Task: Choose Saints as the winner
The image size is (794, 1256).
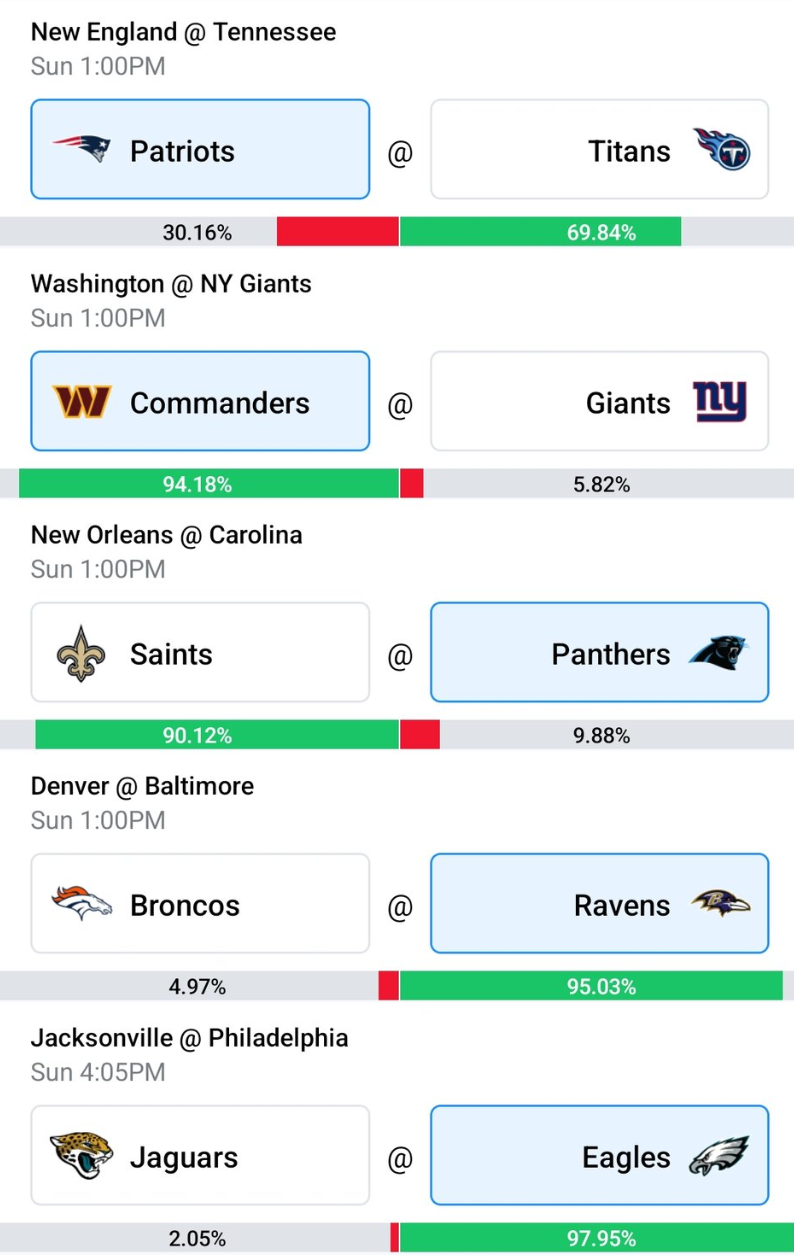Action: pyautogui.click(x=200, y=652)
